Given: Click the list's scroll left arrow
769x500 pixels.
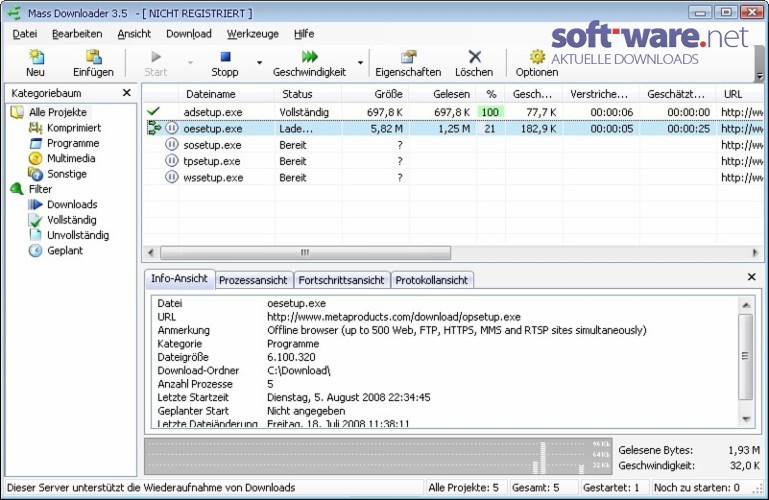Looking at the screenshot, I should tap(151, 252).
